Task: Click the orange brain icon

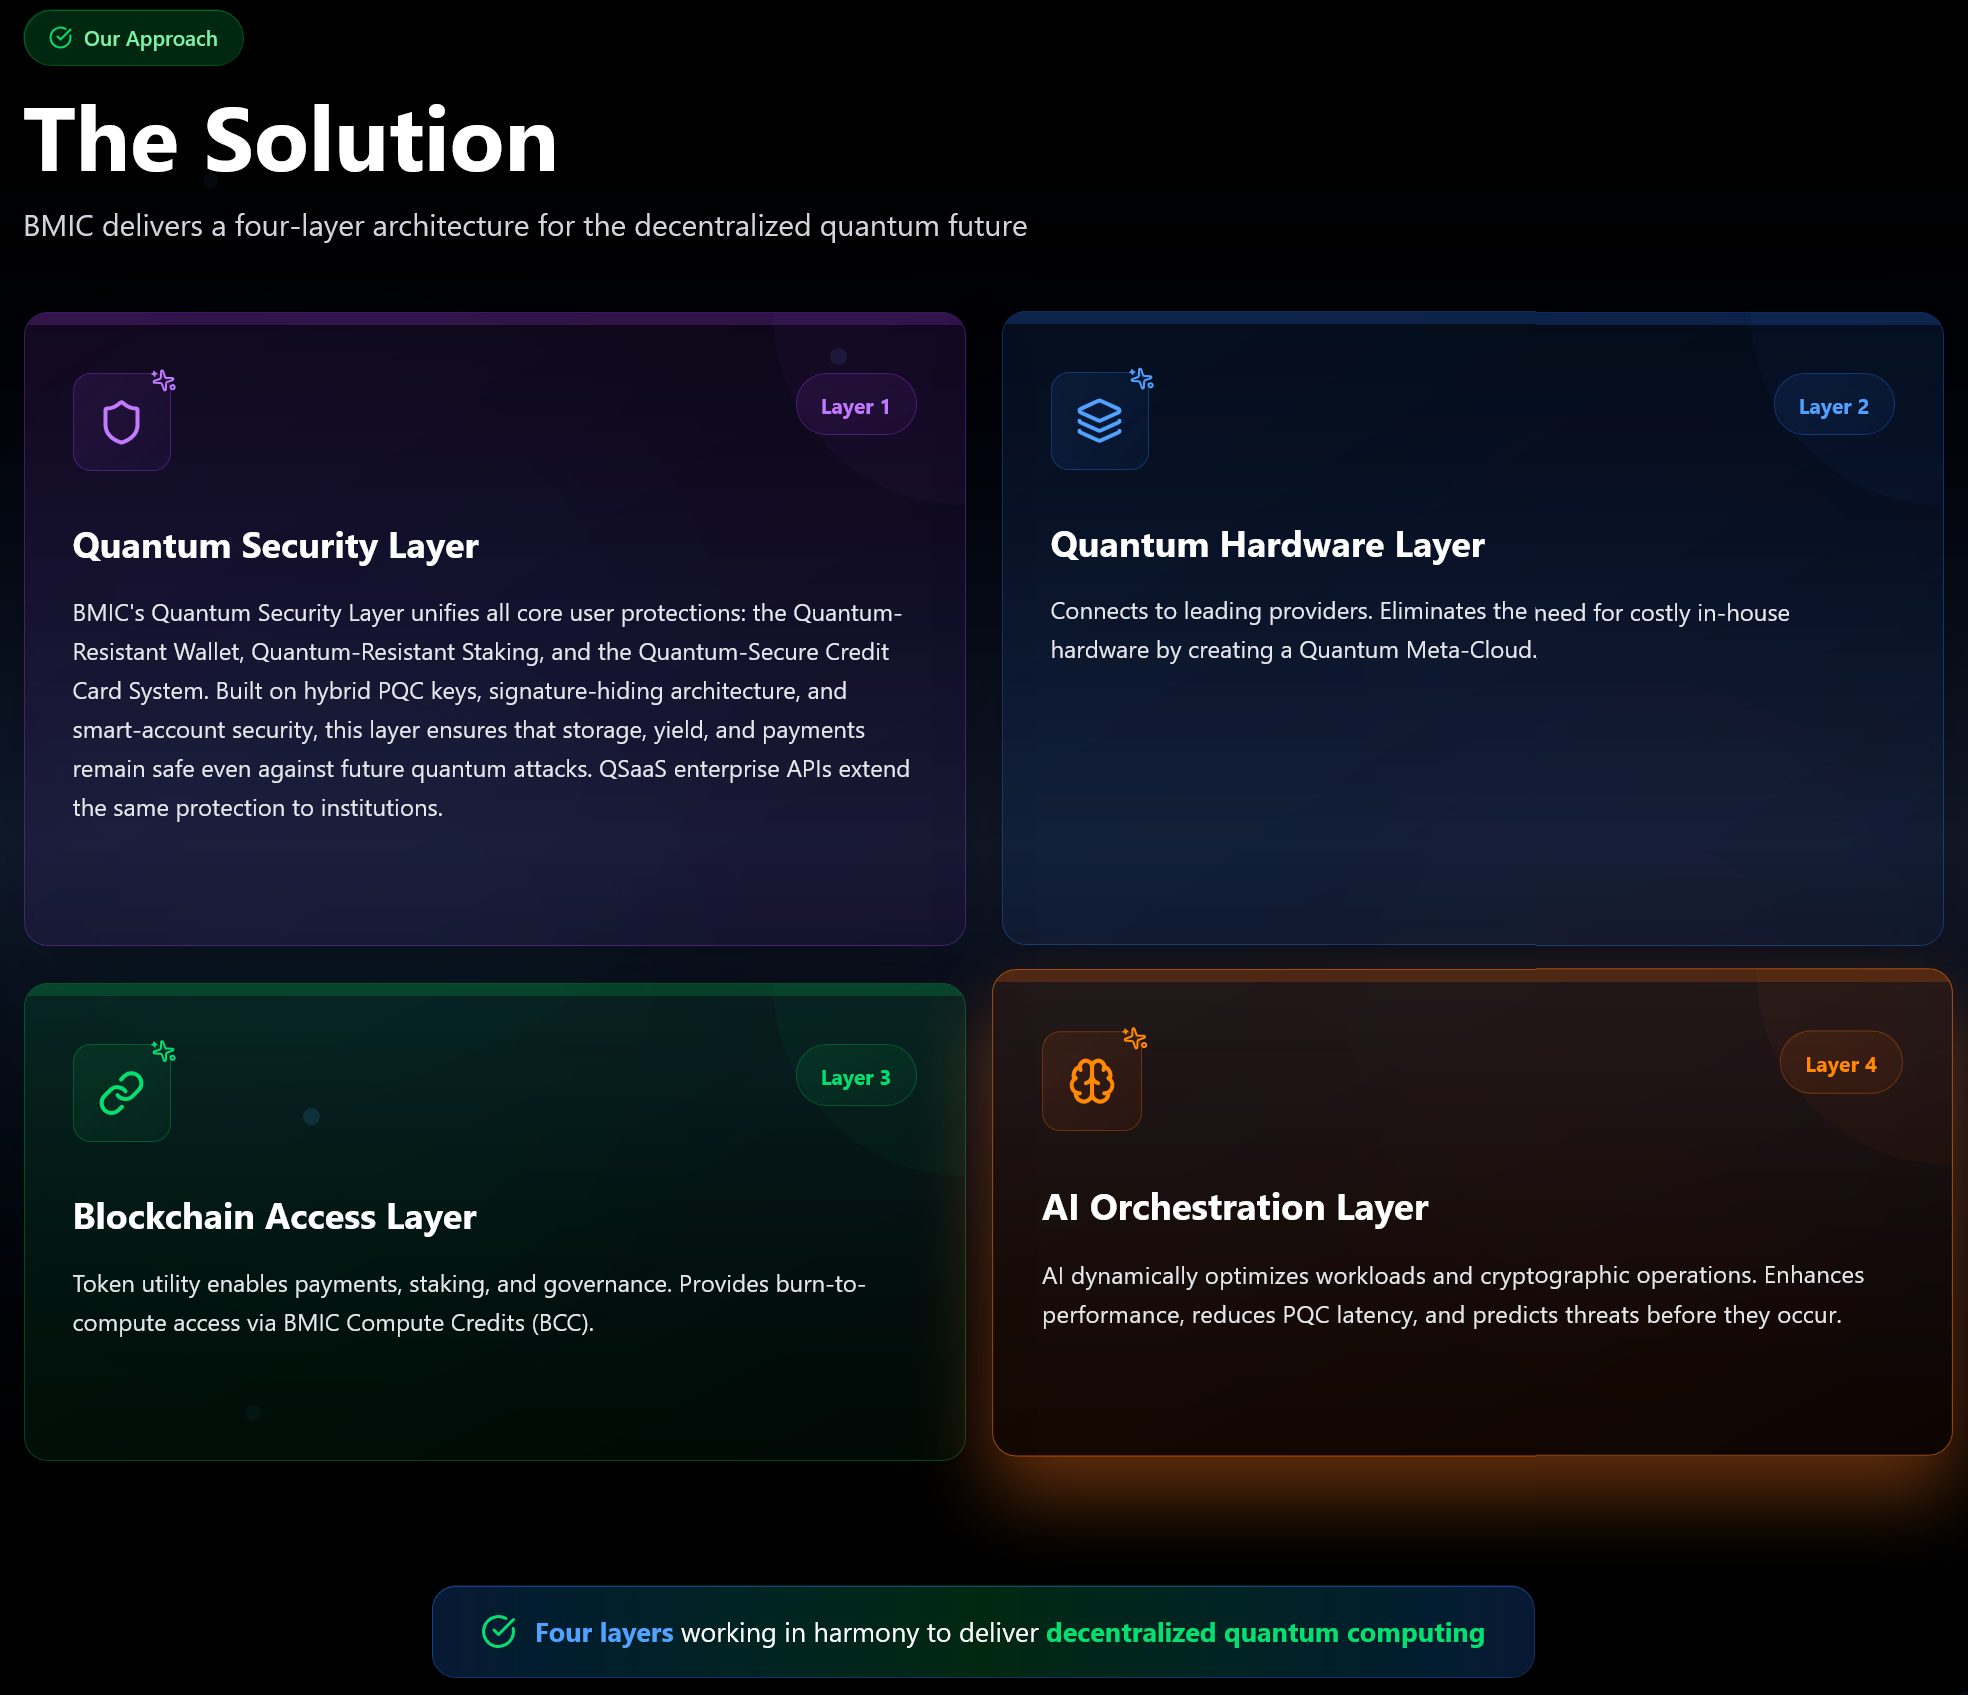Action: coord(1091,1081)
